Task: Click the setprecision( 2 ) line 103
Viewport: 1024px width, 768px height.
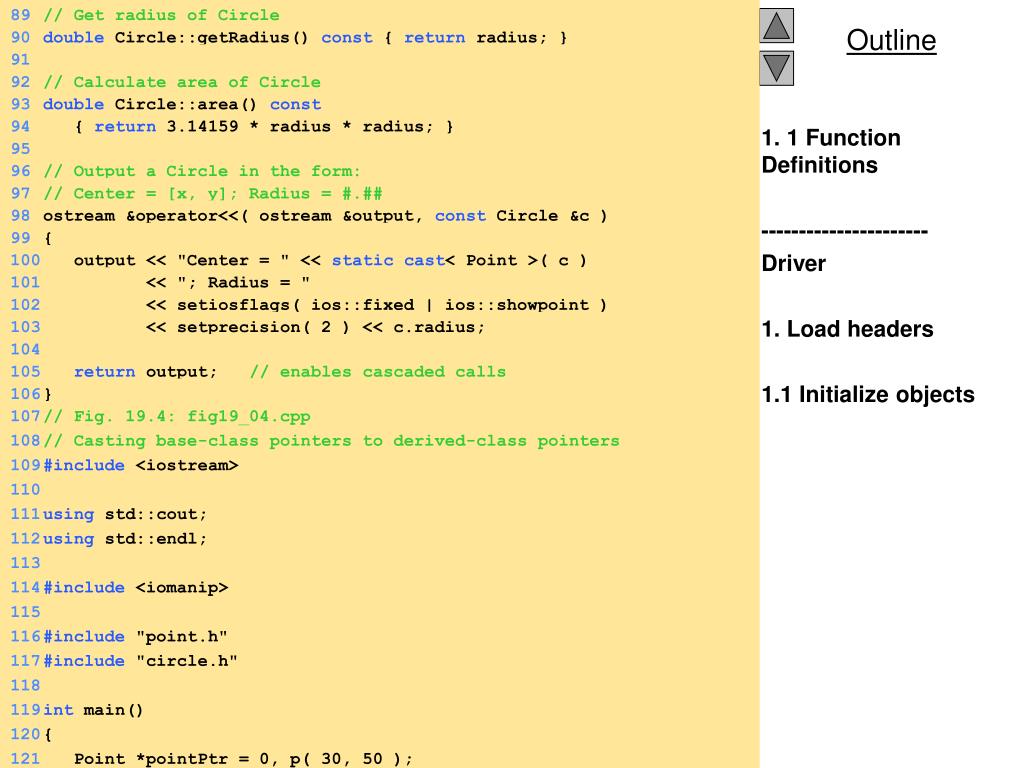Action: tap(315, 327)
